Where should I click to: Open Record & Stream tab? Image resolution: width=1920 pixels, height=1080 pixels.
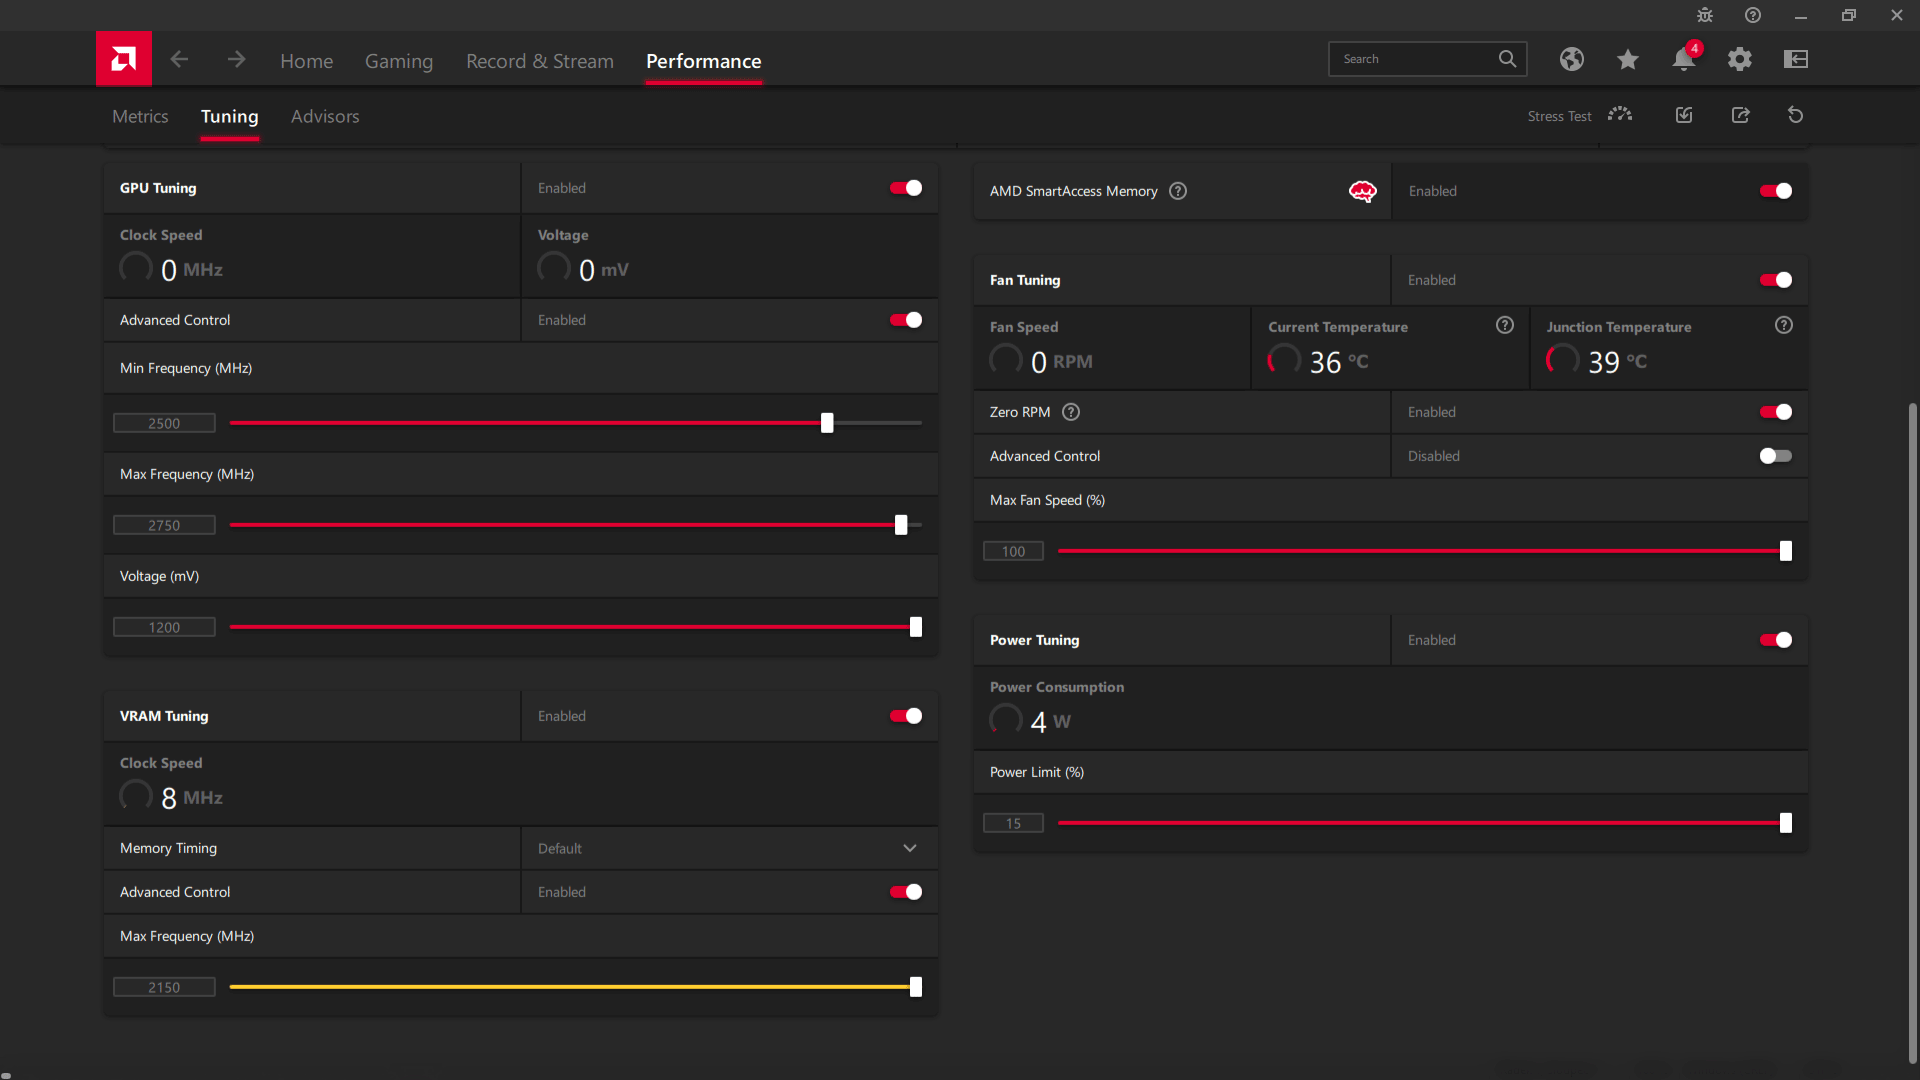pyautogui.click(x=540, y=61)
